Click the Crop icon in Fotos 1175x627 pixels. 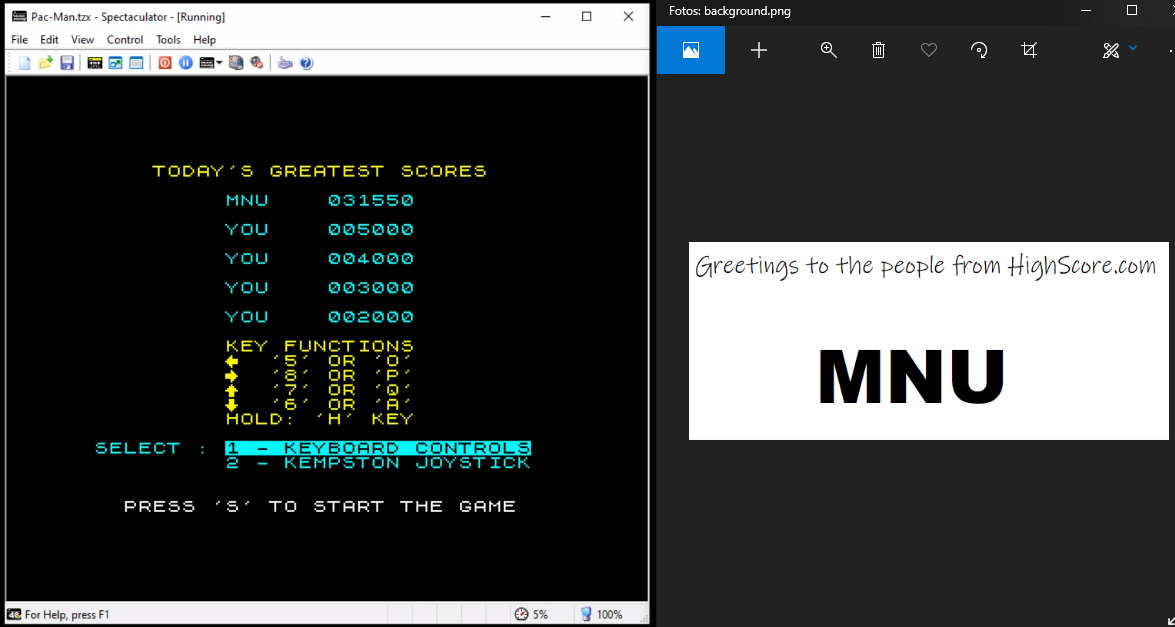pyautogui.click(x=1030, y=50)
